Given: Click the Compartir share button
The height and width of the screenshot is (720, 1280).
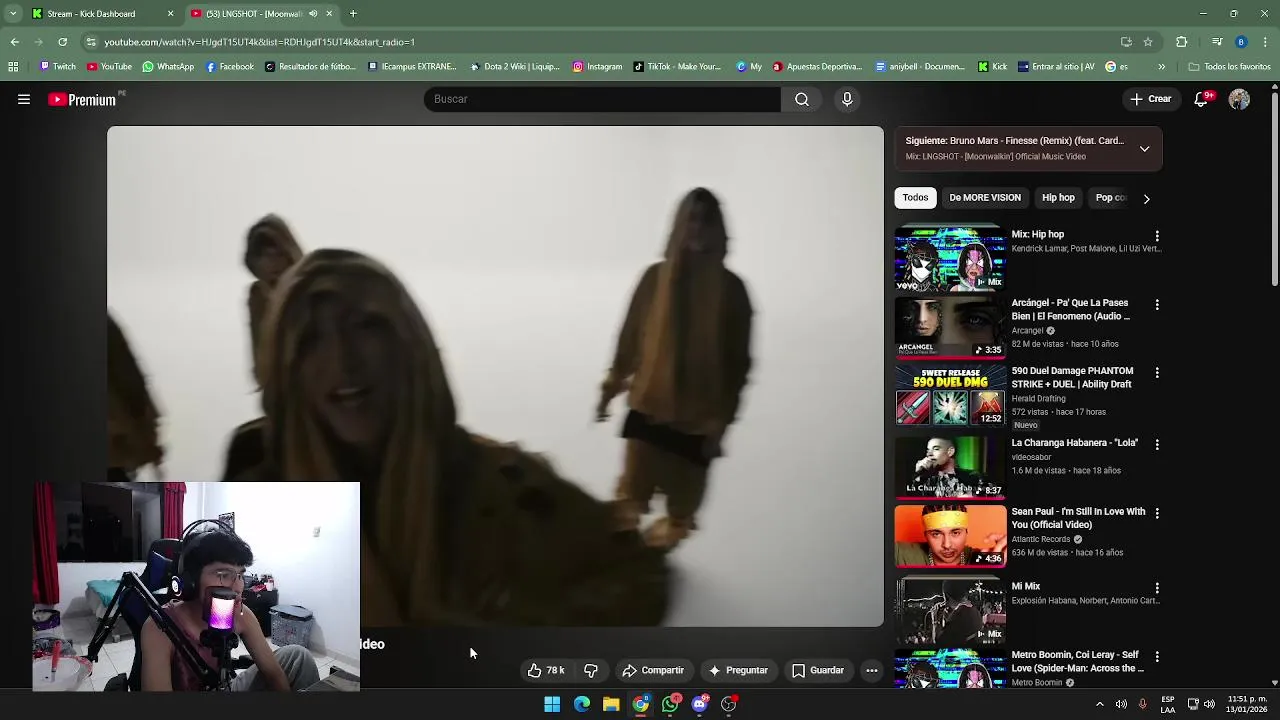Looking at the screenshot, I should coord(653,670).
